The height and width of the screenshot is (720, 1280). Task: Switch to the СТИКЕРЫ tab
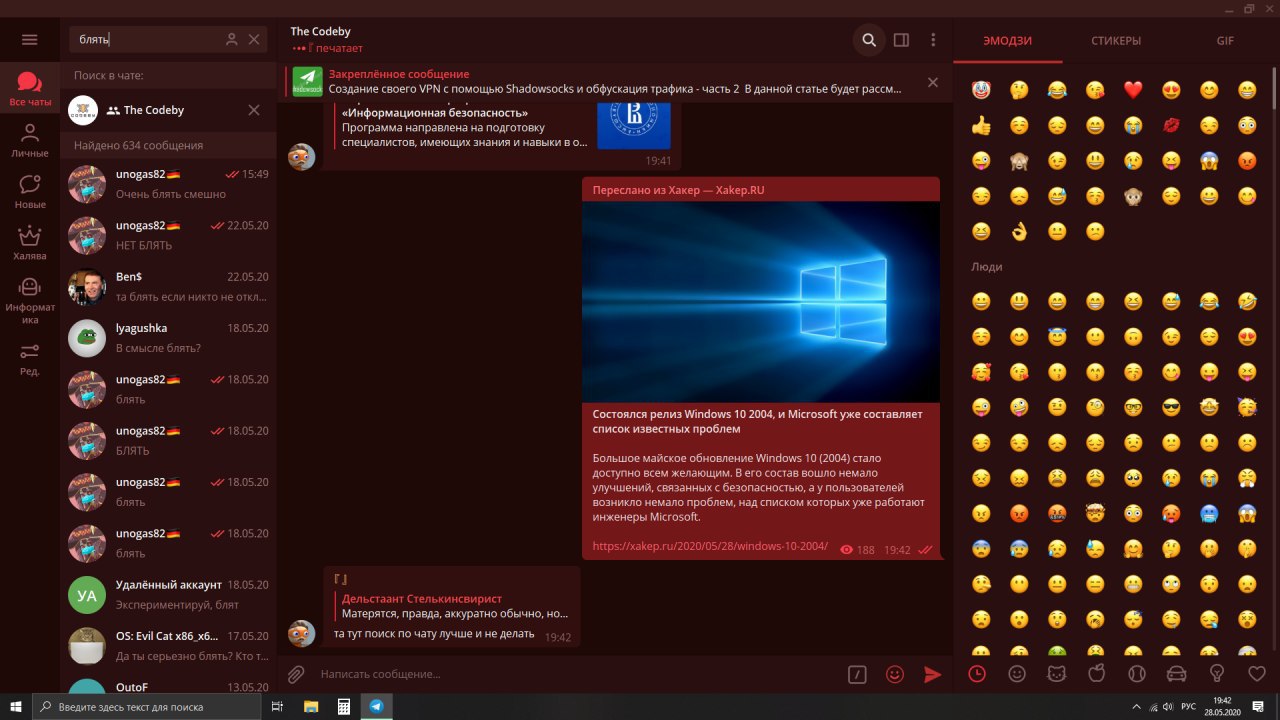1116,41
